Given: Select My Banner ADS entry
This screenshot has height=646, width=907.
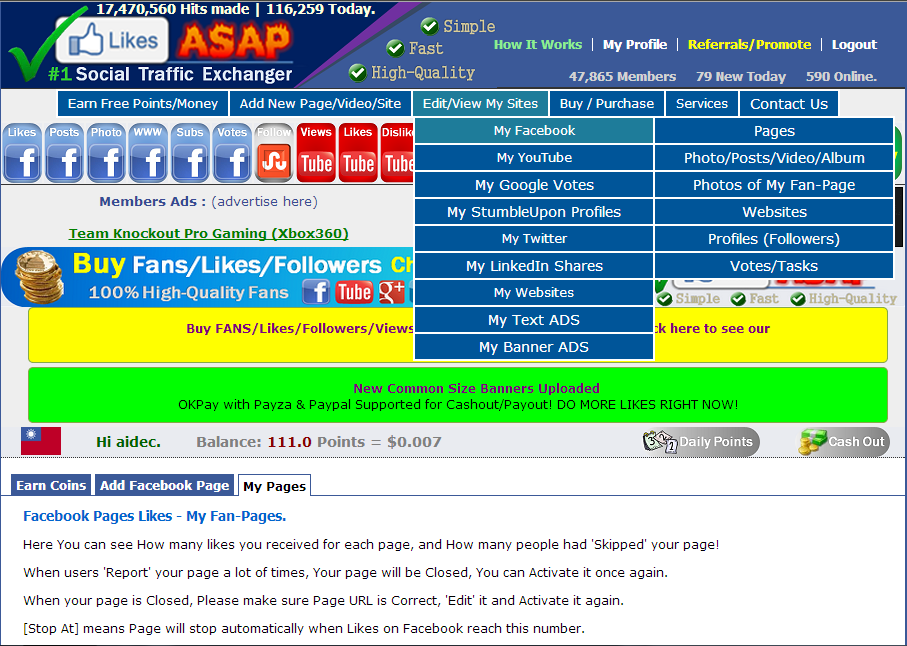Looking at the screenshot, I should [534, 346].
